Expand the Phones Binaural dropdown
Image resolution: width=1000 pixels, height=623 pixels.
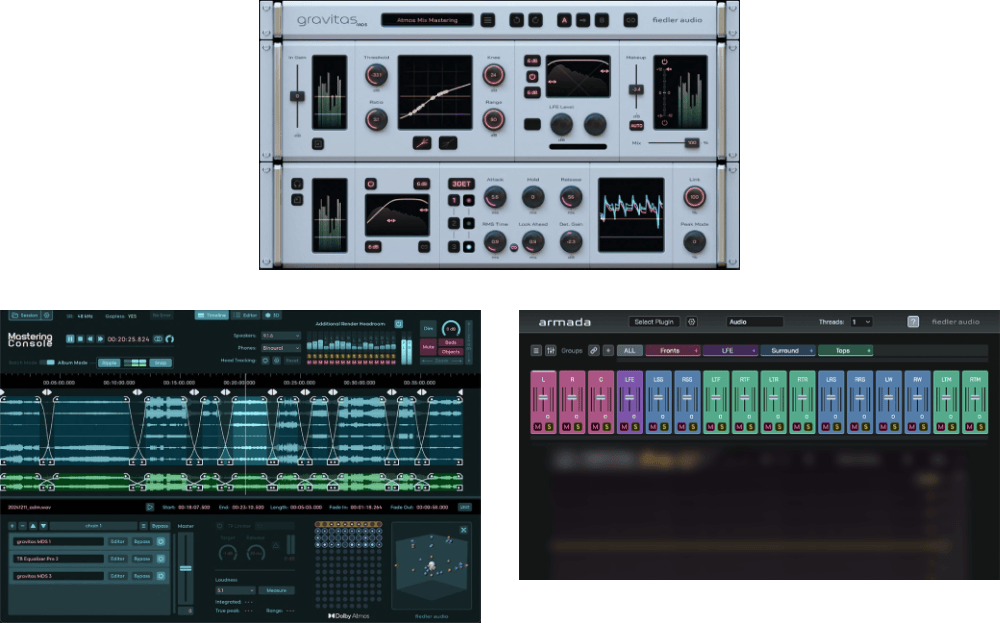[280, 348]
